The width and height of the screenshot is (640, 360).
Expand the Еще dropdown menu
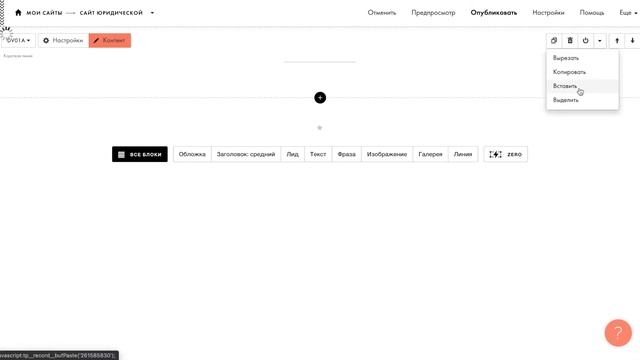pyautogui.click(x=628, y=13)
